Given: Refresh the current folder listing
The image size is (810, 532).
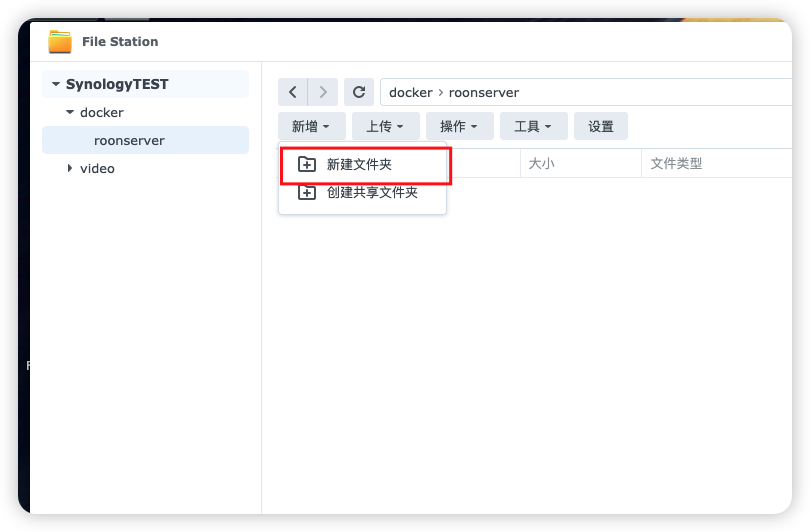Looking at the screenshot, I should point(359,92).
